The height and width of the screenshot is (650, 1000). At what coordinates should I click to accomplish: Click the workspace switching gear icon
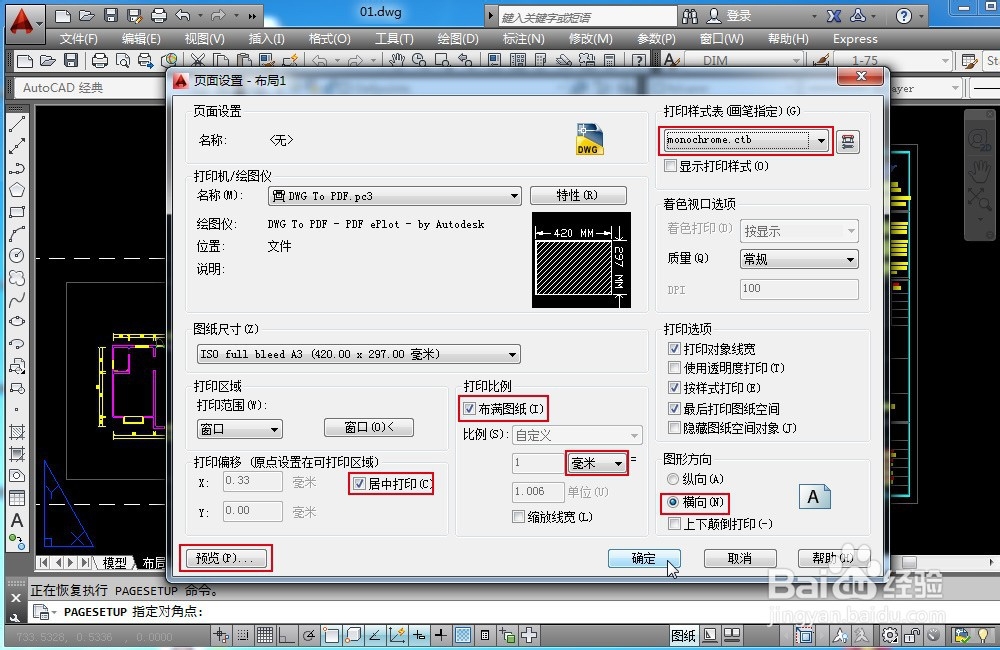click(x=889, y=635)
